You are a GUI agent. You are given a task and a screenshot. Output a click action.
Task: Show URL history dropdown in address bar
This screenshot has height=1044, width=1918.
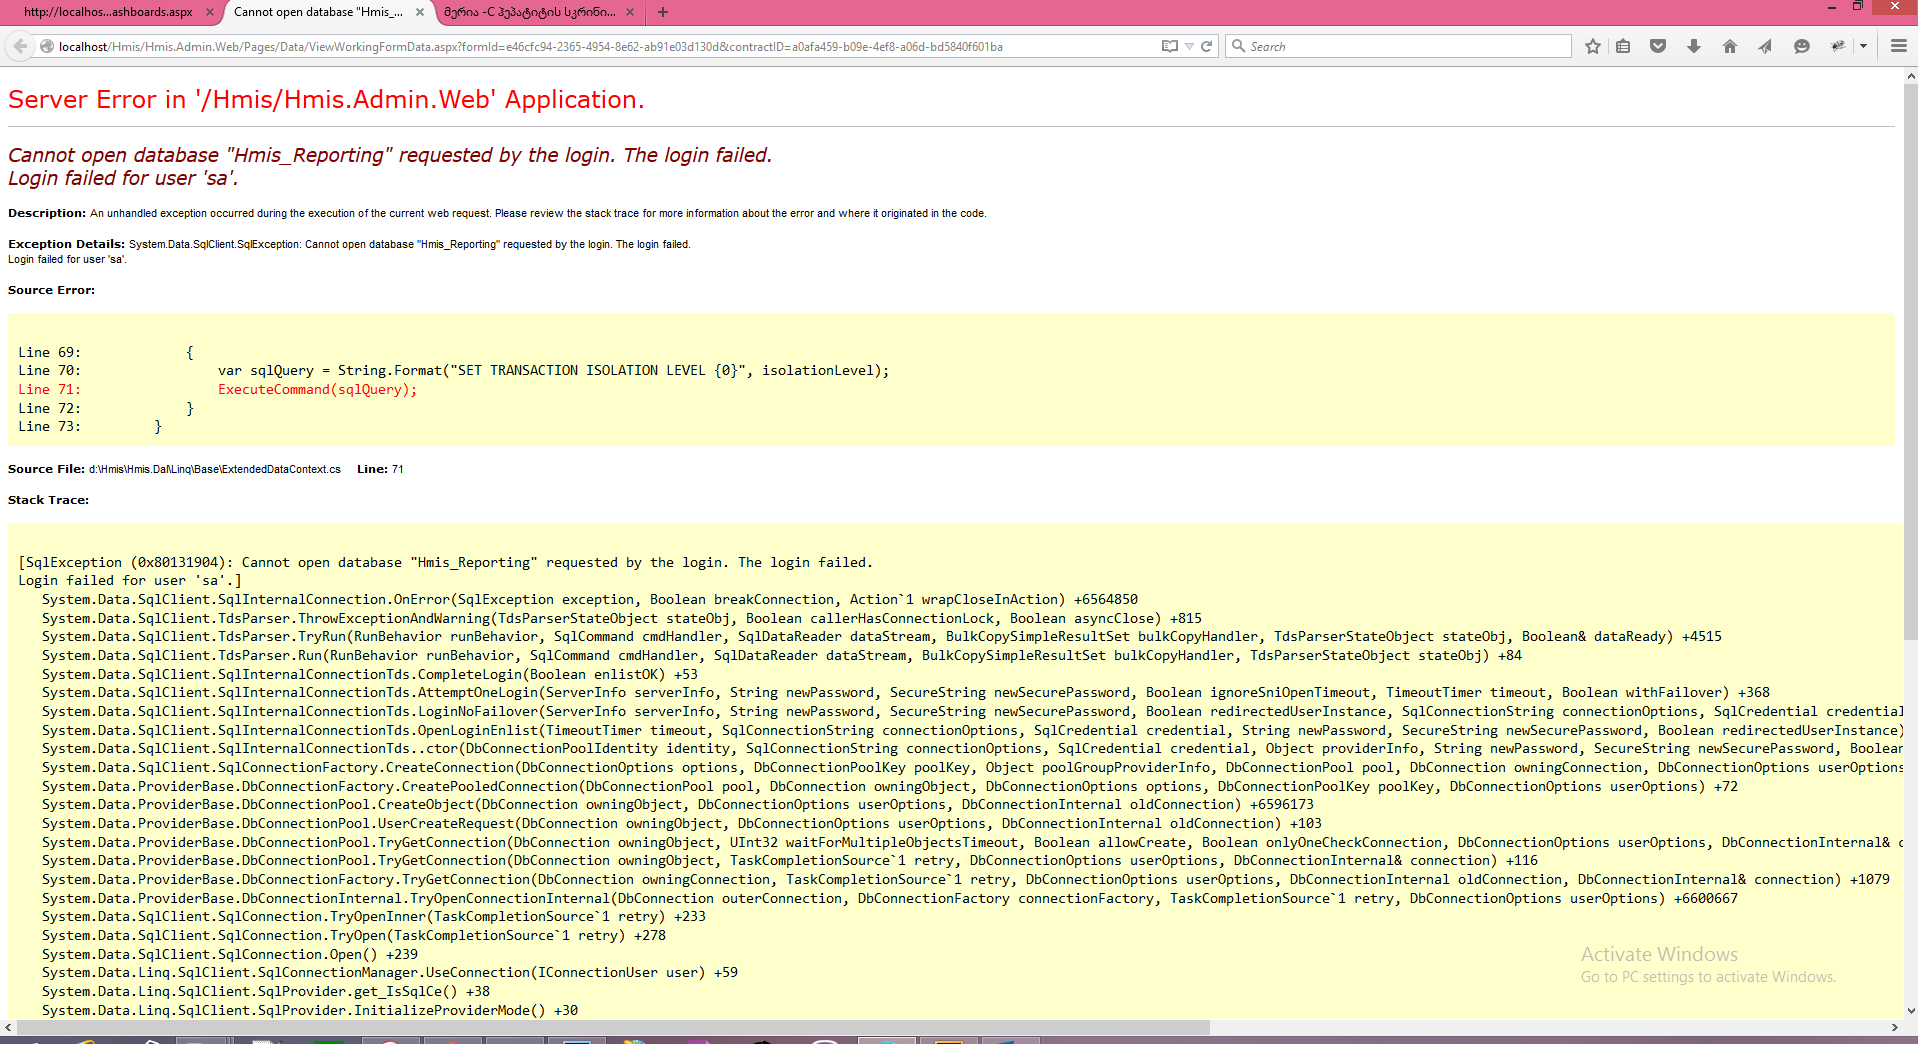tap(1189, 46)
